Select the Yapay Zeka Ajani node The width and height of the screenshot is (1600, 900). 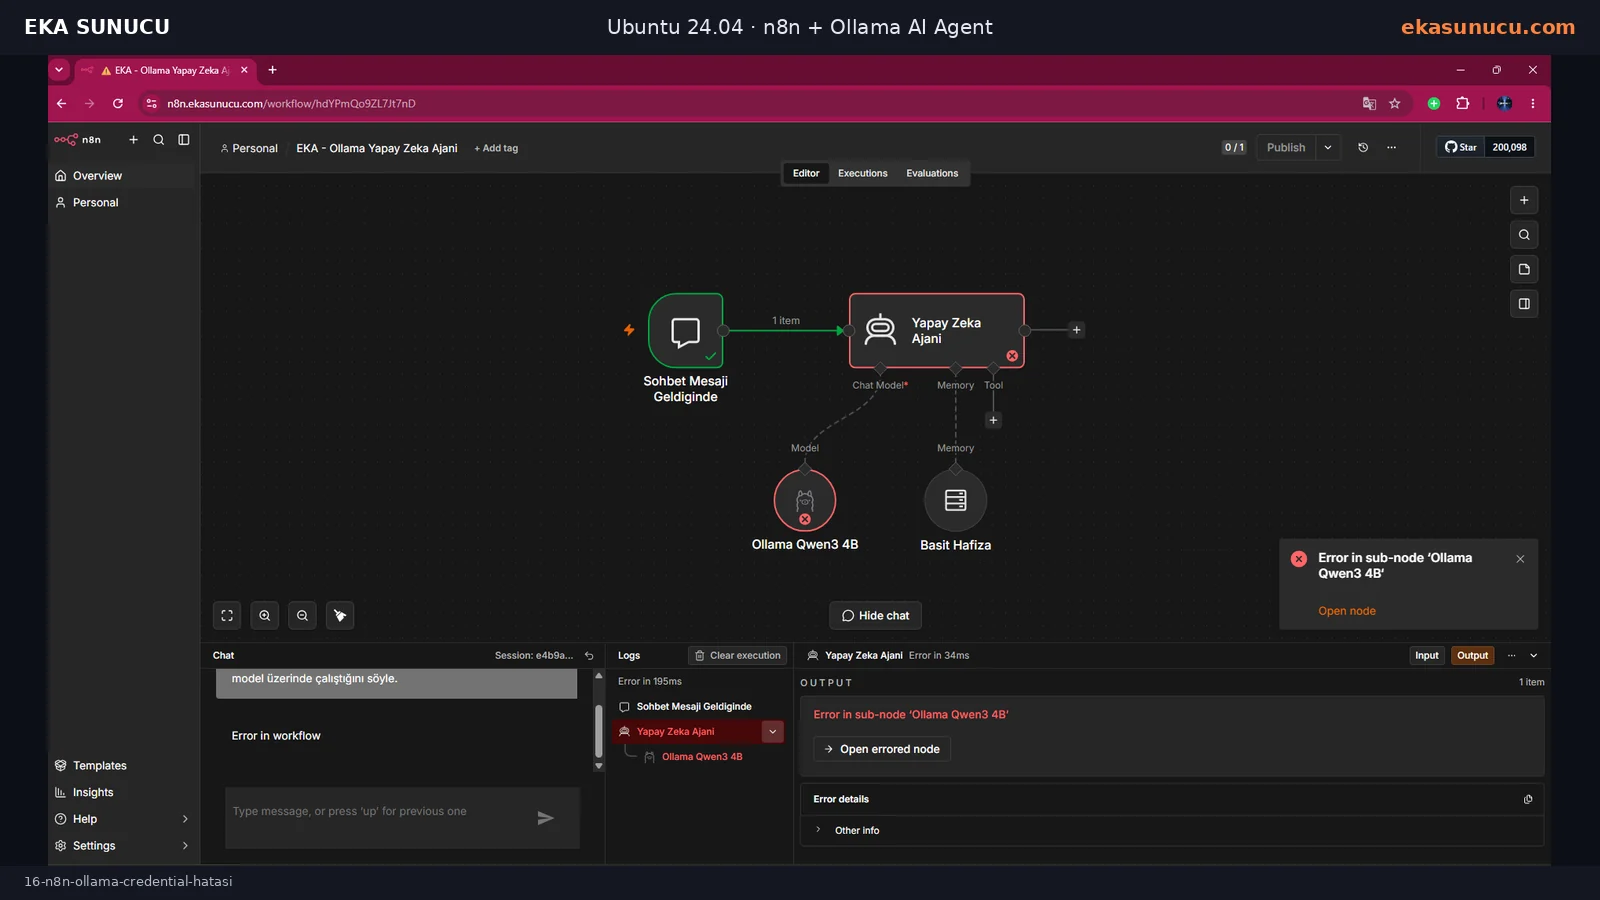click(x=937, y=331)
